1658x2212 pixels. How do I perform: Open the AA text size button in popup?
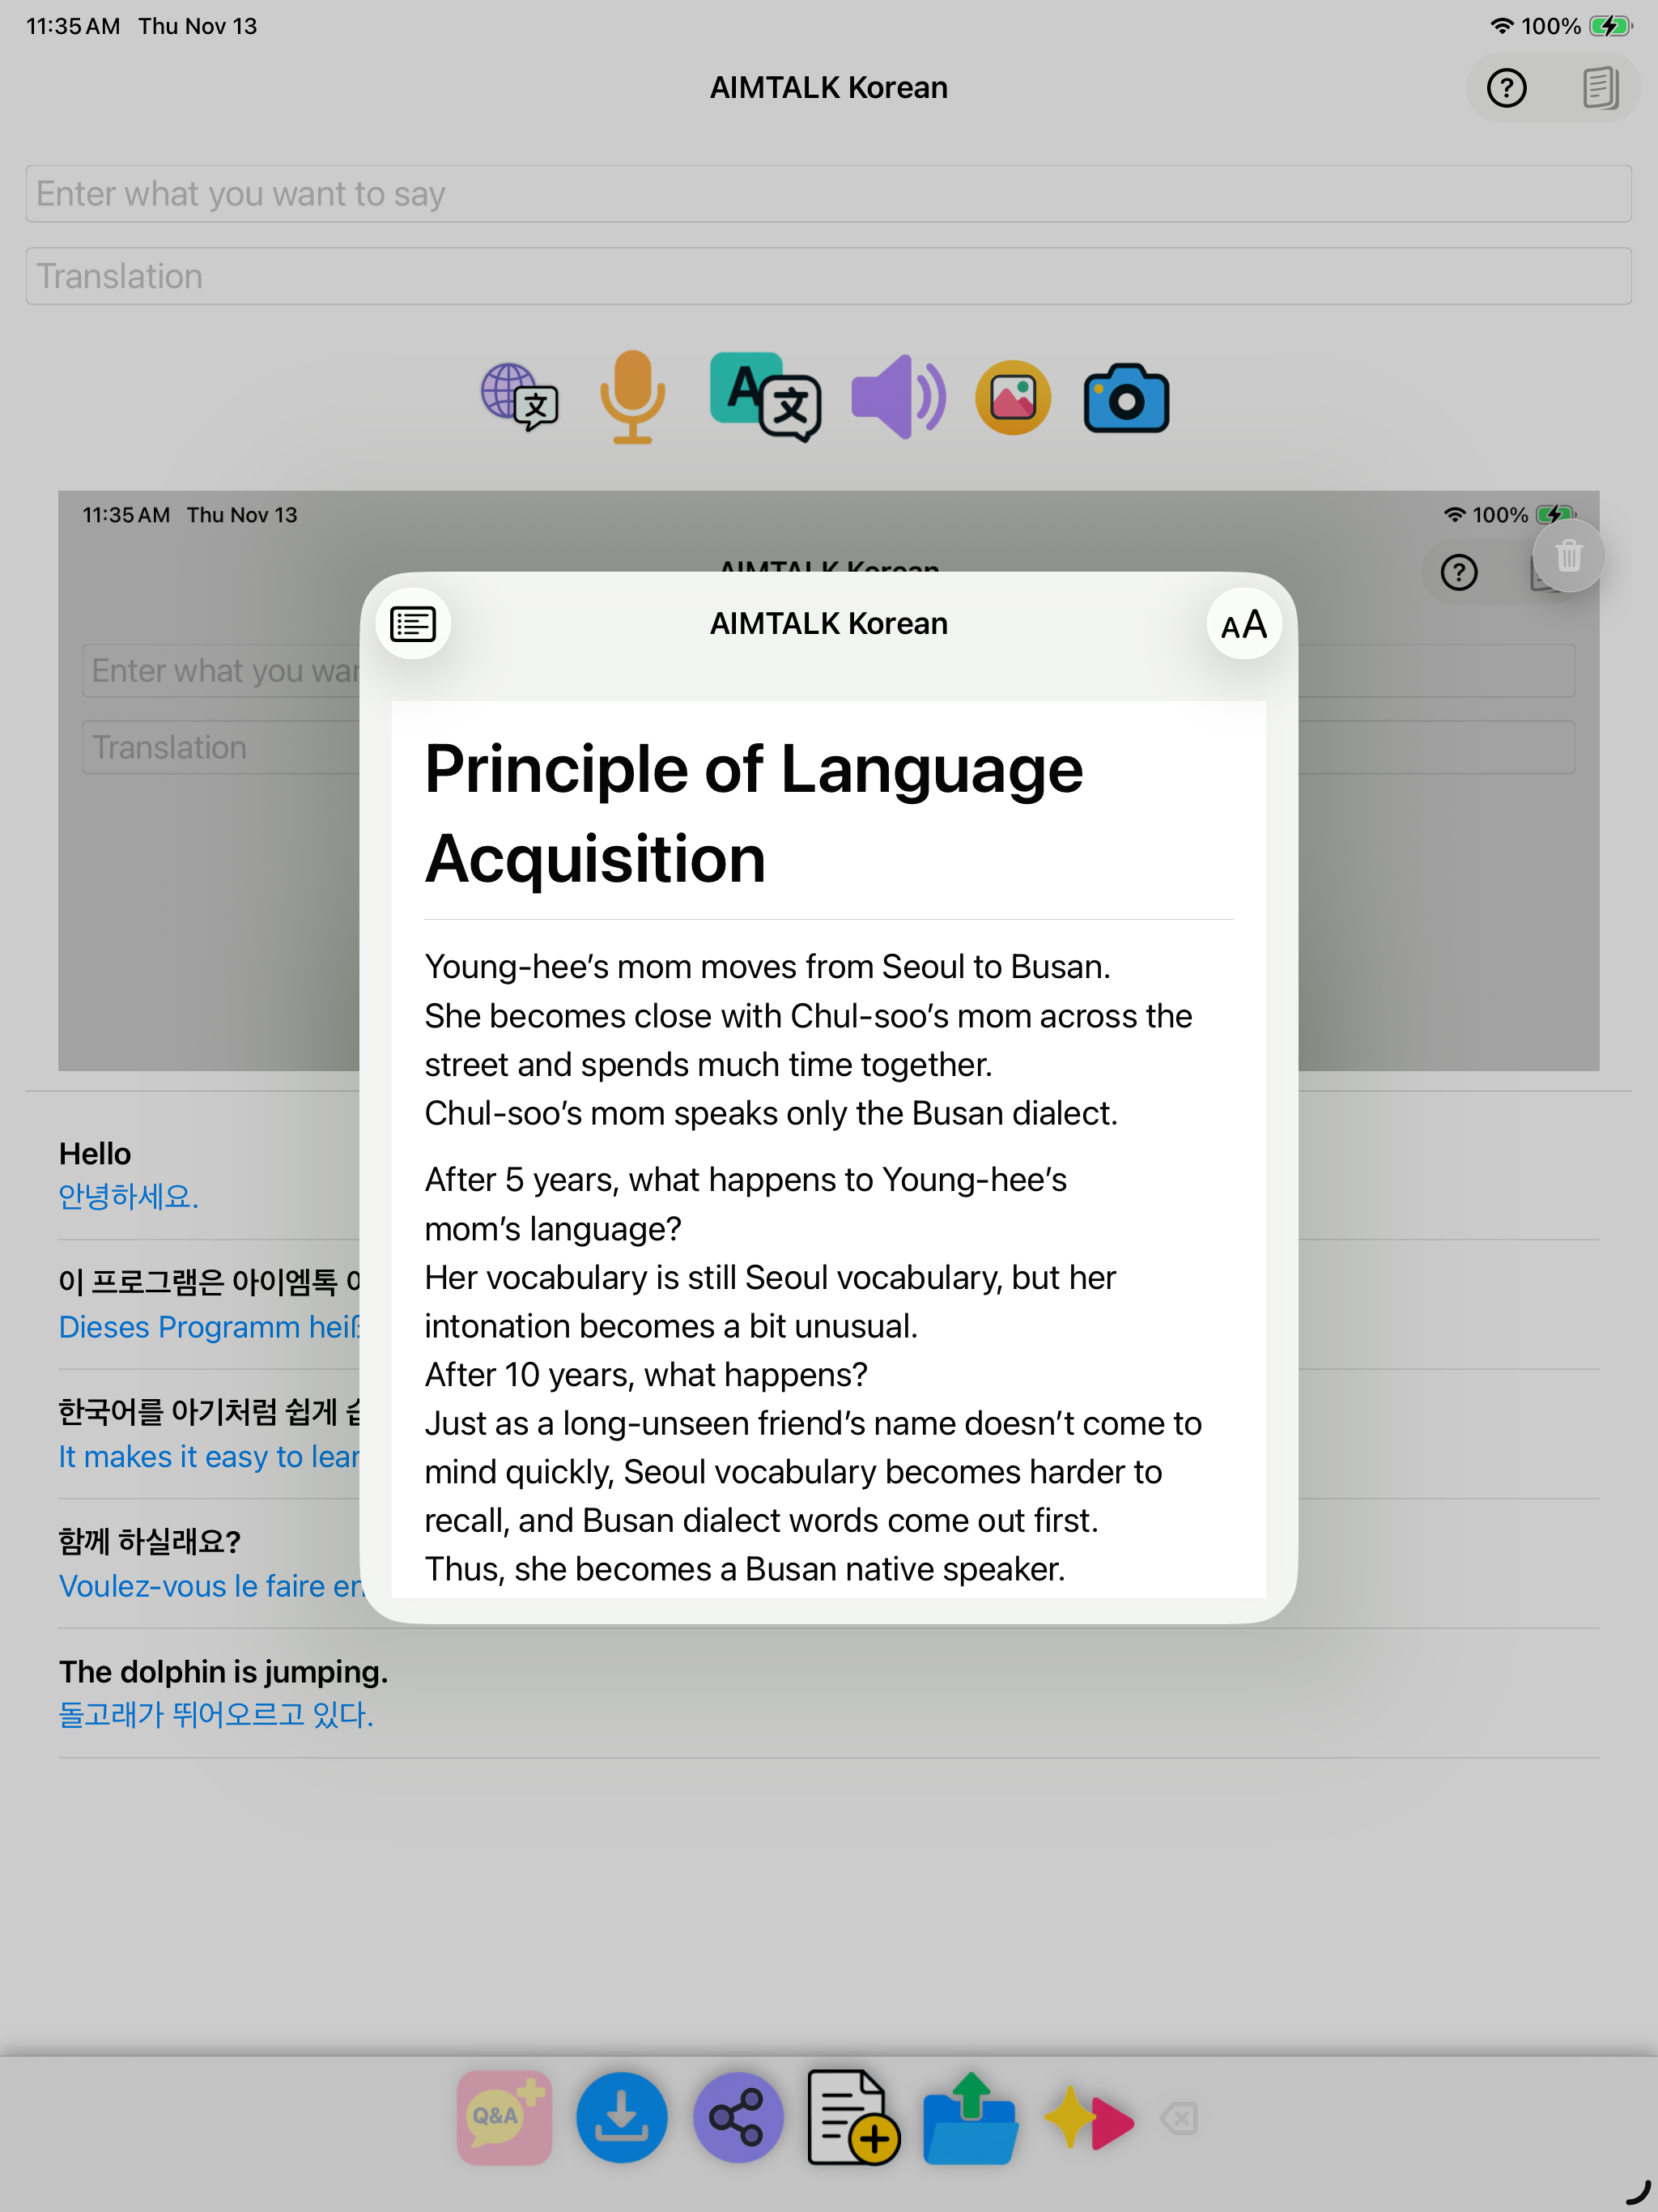[1244, 624]
